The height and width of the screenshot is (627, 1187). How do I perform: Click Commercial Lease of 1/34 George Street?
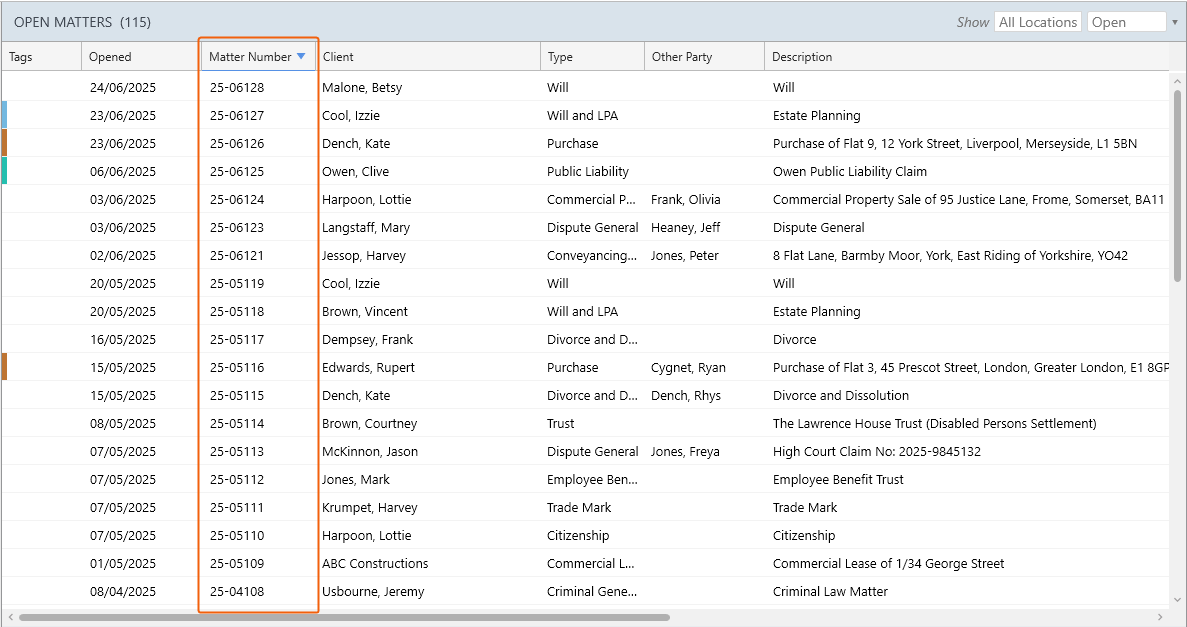[888, 563]
